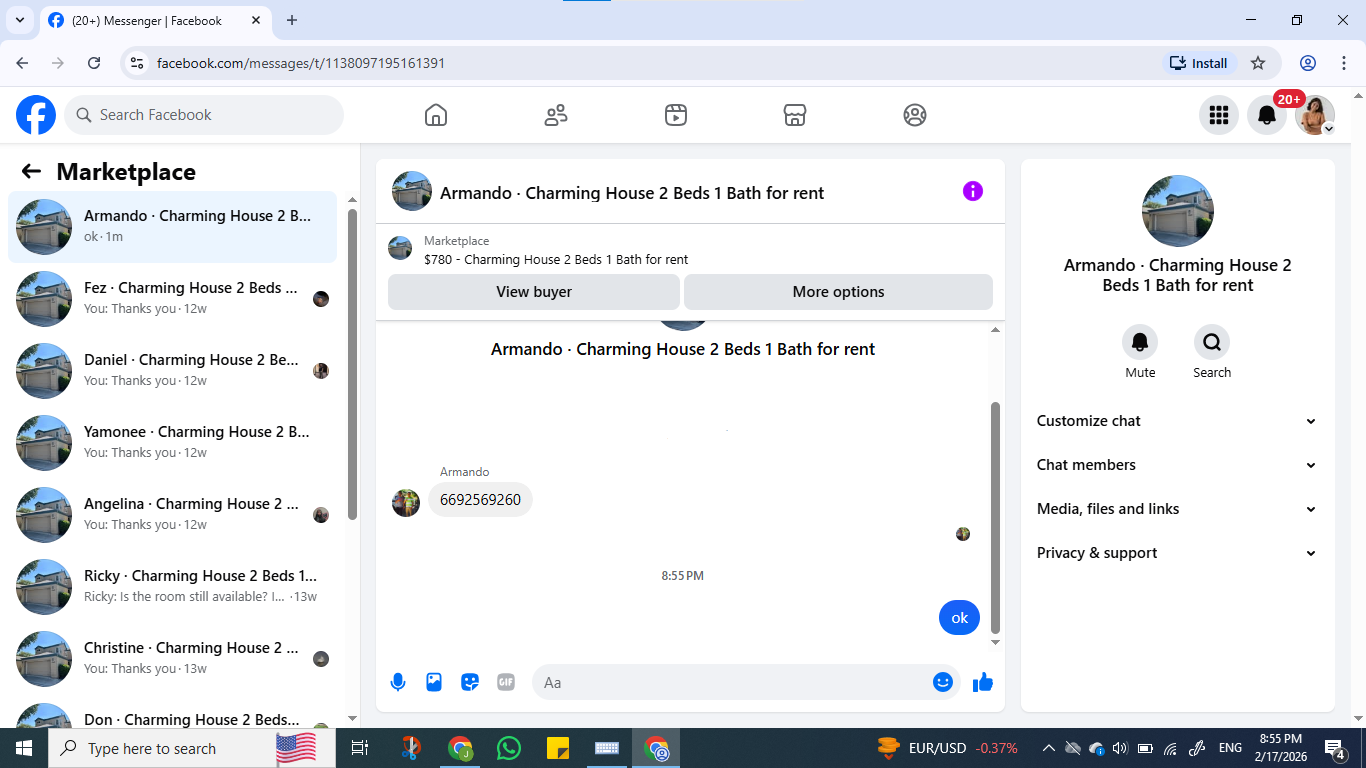This screenshot has width=1366, height=768.
Task: Open Christine conversation in the list
Action: (173, 659)
